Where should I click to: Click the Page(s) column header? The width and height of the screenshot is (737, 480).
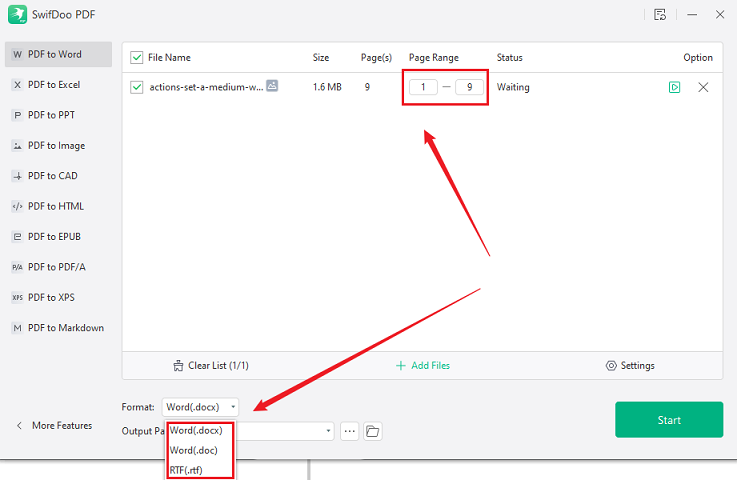pos(376,57)
